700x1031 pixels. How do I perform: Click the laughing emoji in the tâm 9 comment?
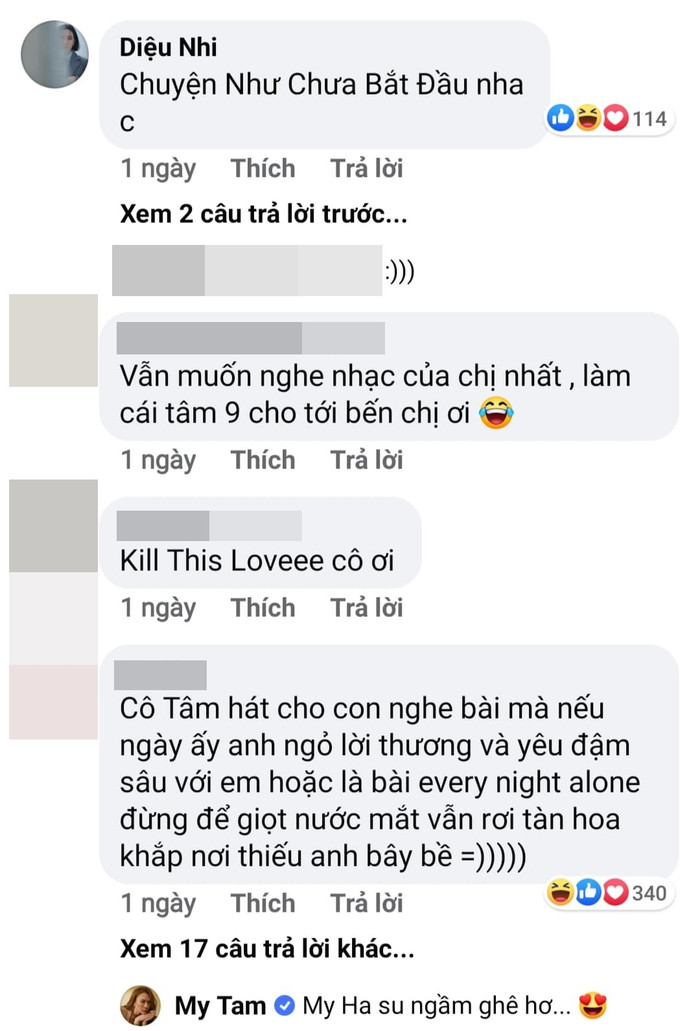coord(496,414)
